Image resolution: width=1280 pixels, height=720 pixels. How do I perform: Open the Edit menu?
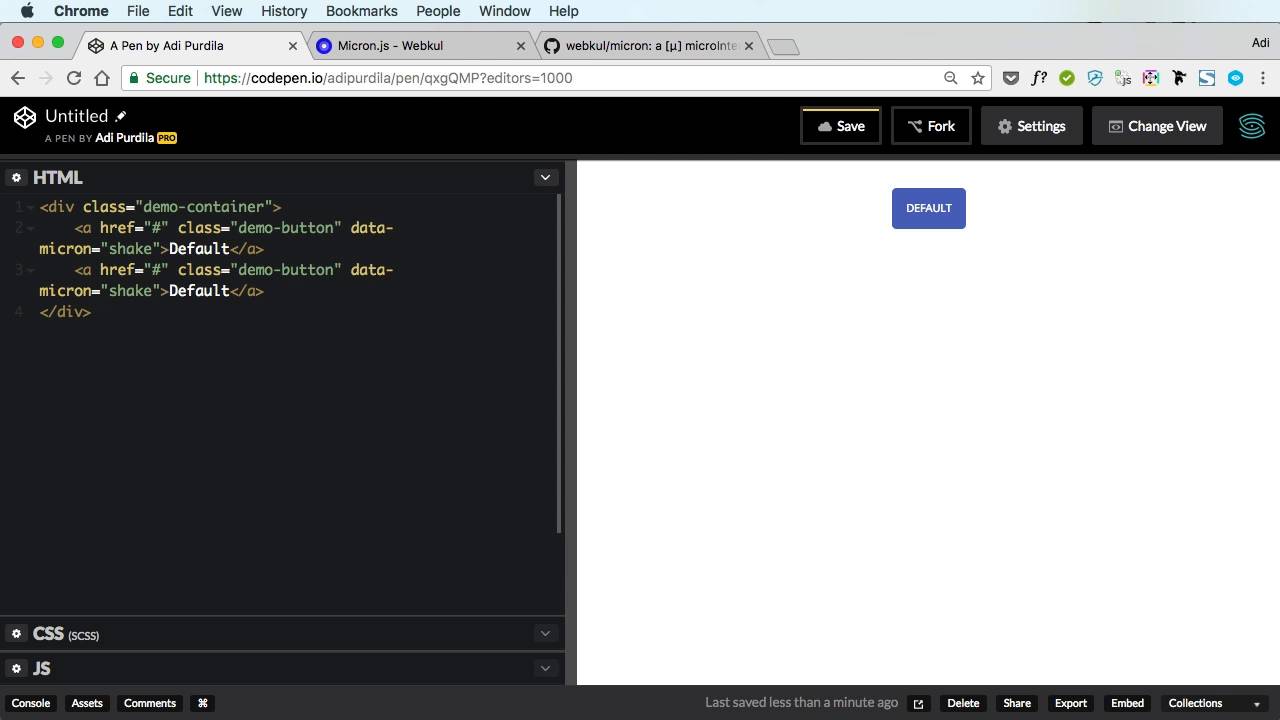tap(180, 11)
